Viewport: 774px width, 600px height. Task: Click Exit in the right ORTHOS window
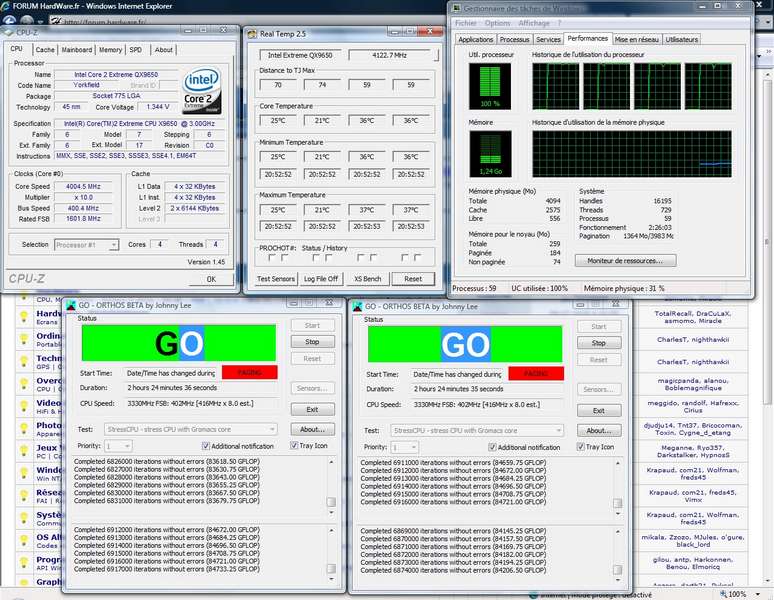tap(599, 411)
